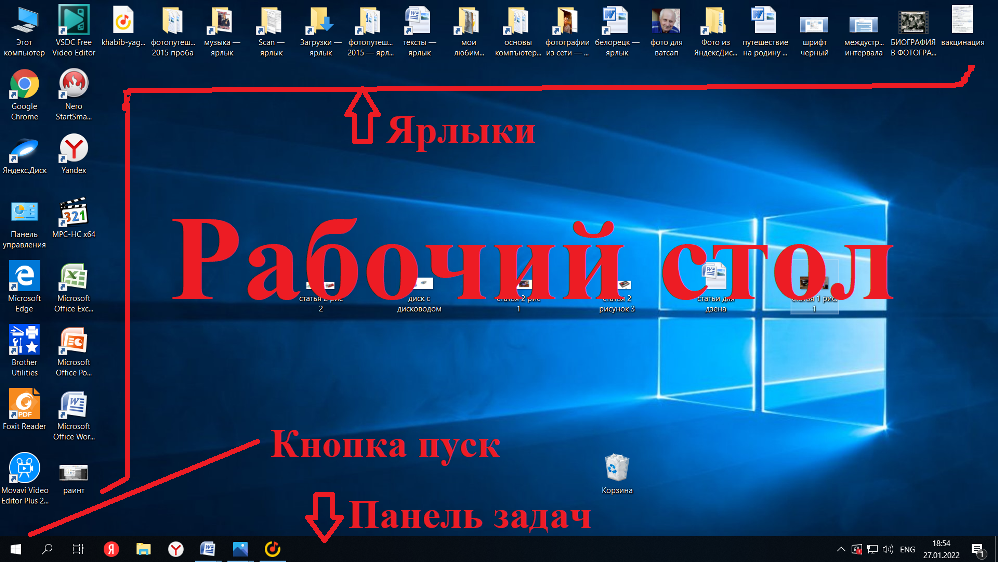The width and height of the screenshot is (998, 562).
Task: Launch VSDC Free Video Editor shortcut
Action: tap(73, 30)
